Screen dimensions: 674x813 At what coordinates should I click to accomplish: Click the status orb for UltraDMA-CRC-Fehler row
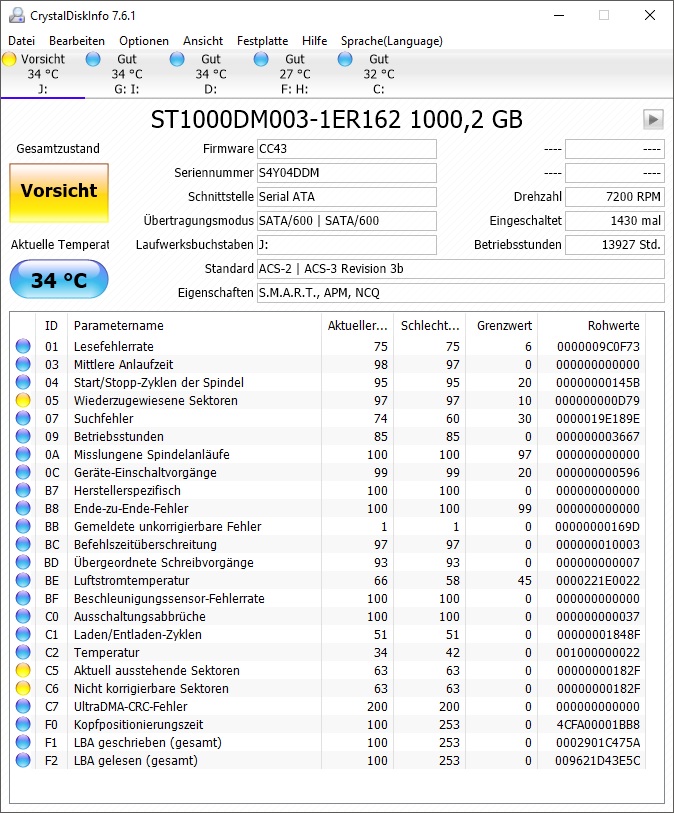(x=23, y=706)
